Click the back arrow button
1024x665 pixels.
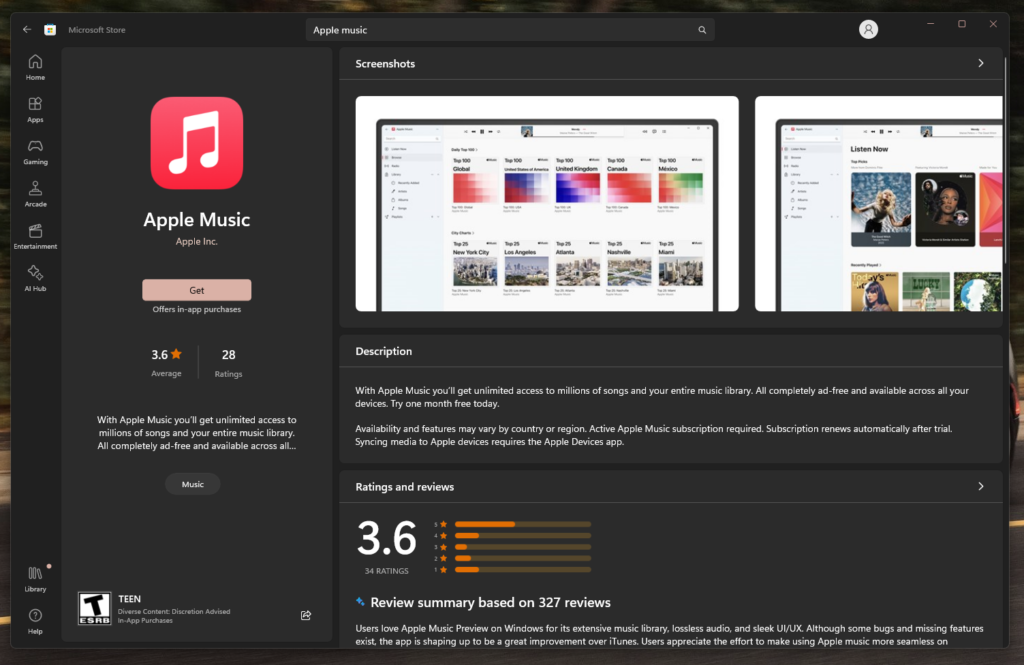[27, 30]
